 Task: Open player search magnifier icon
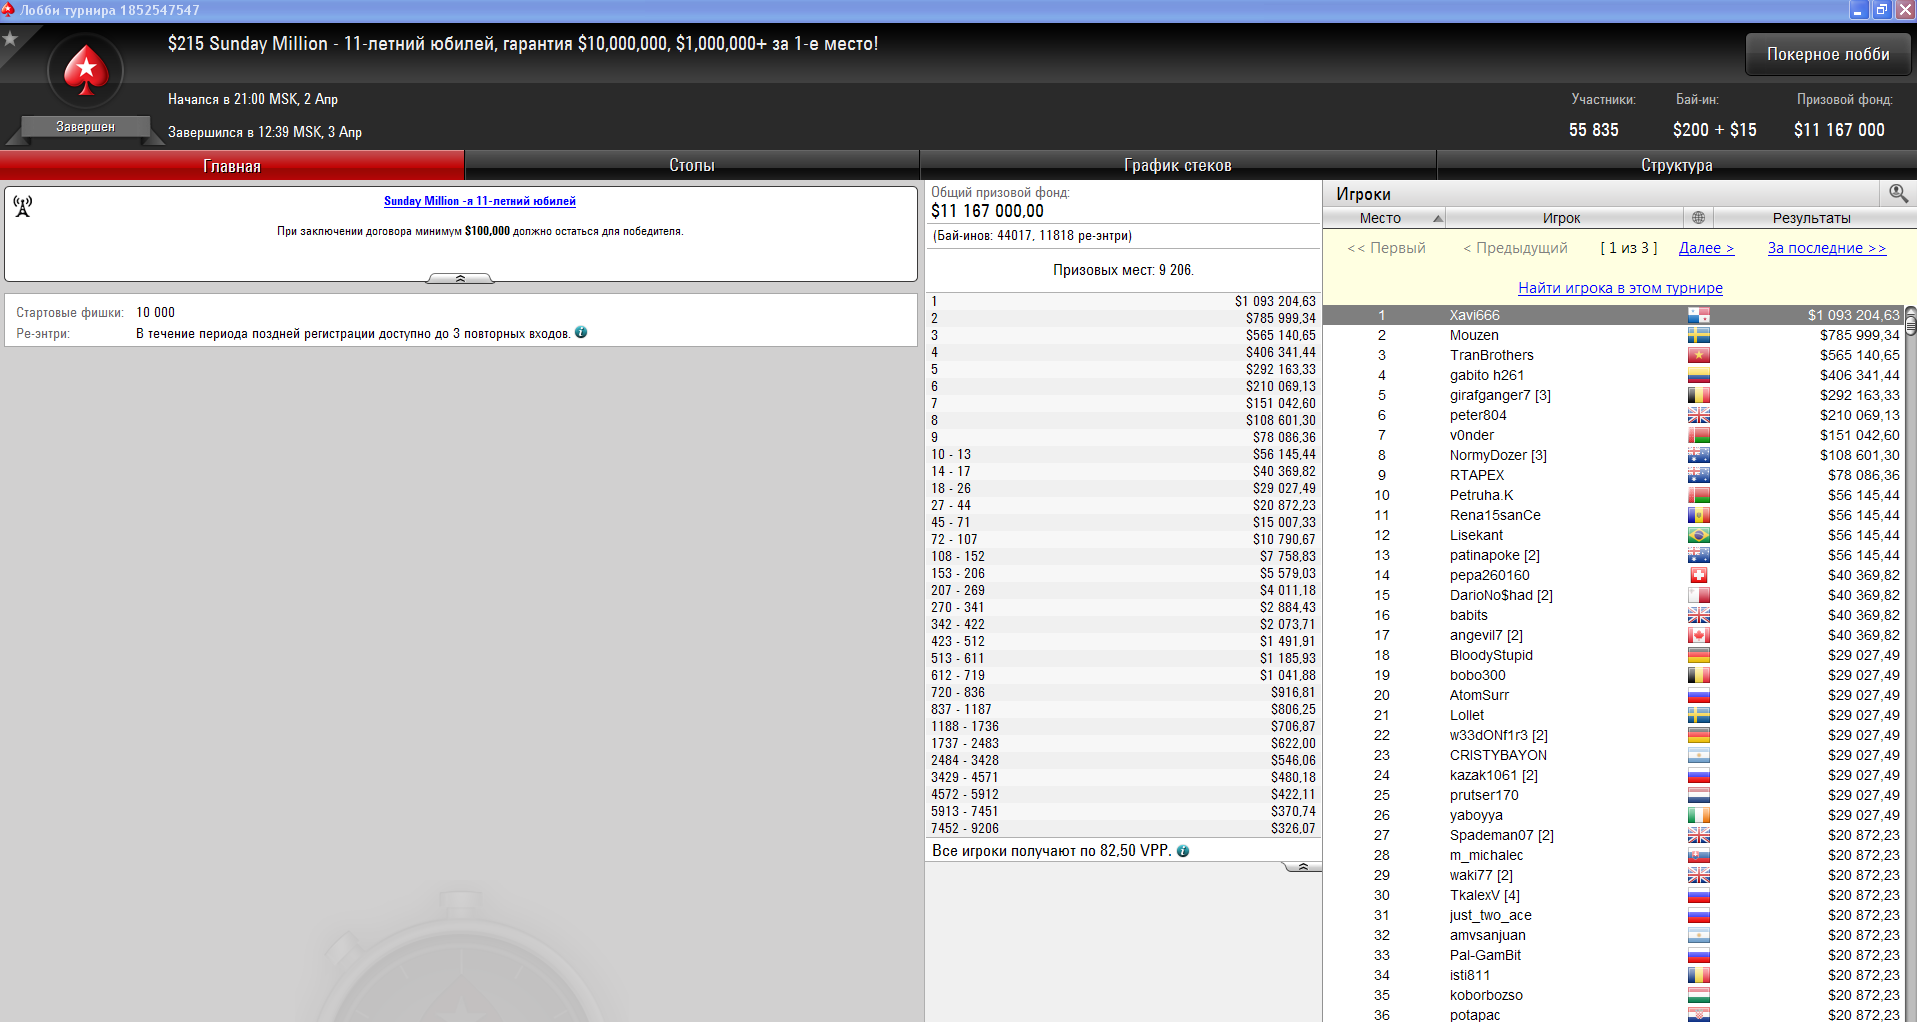coord(1898,193)
